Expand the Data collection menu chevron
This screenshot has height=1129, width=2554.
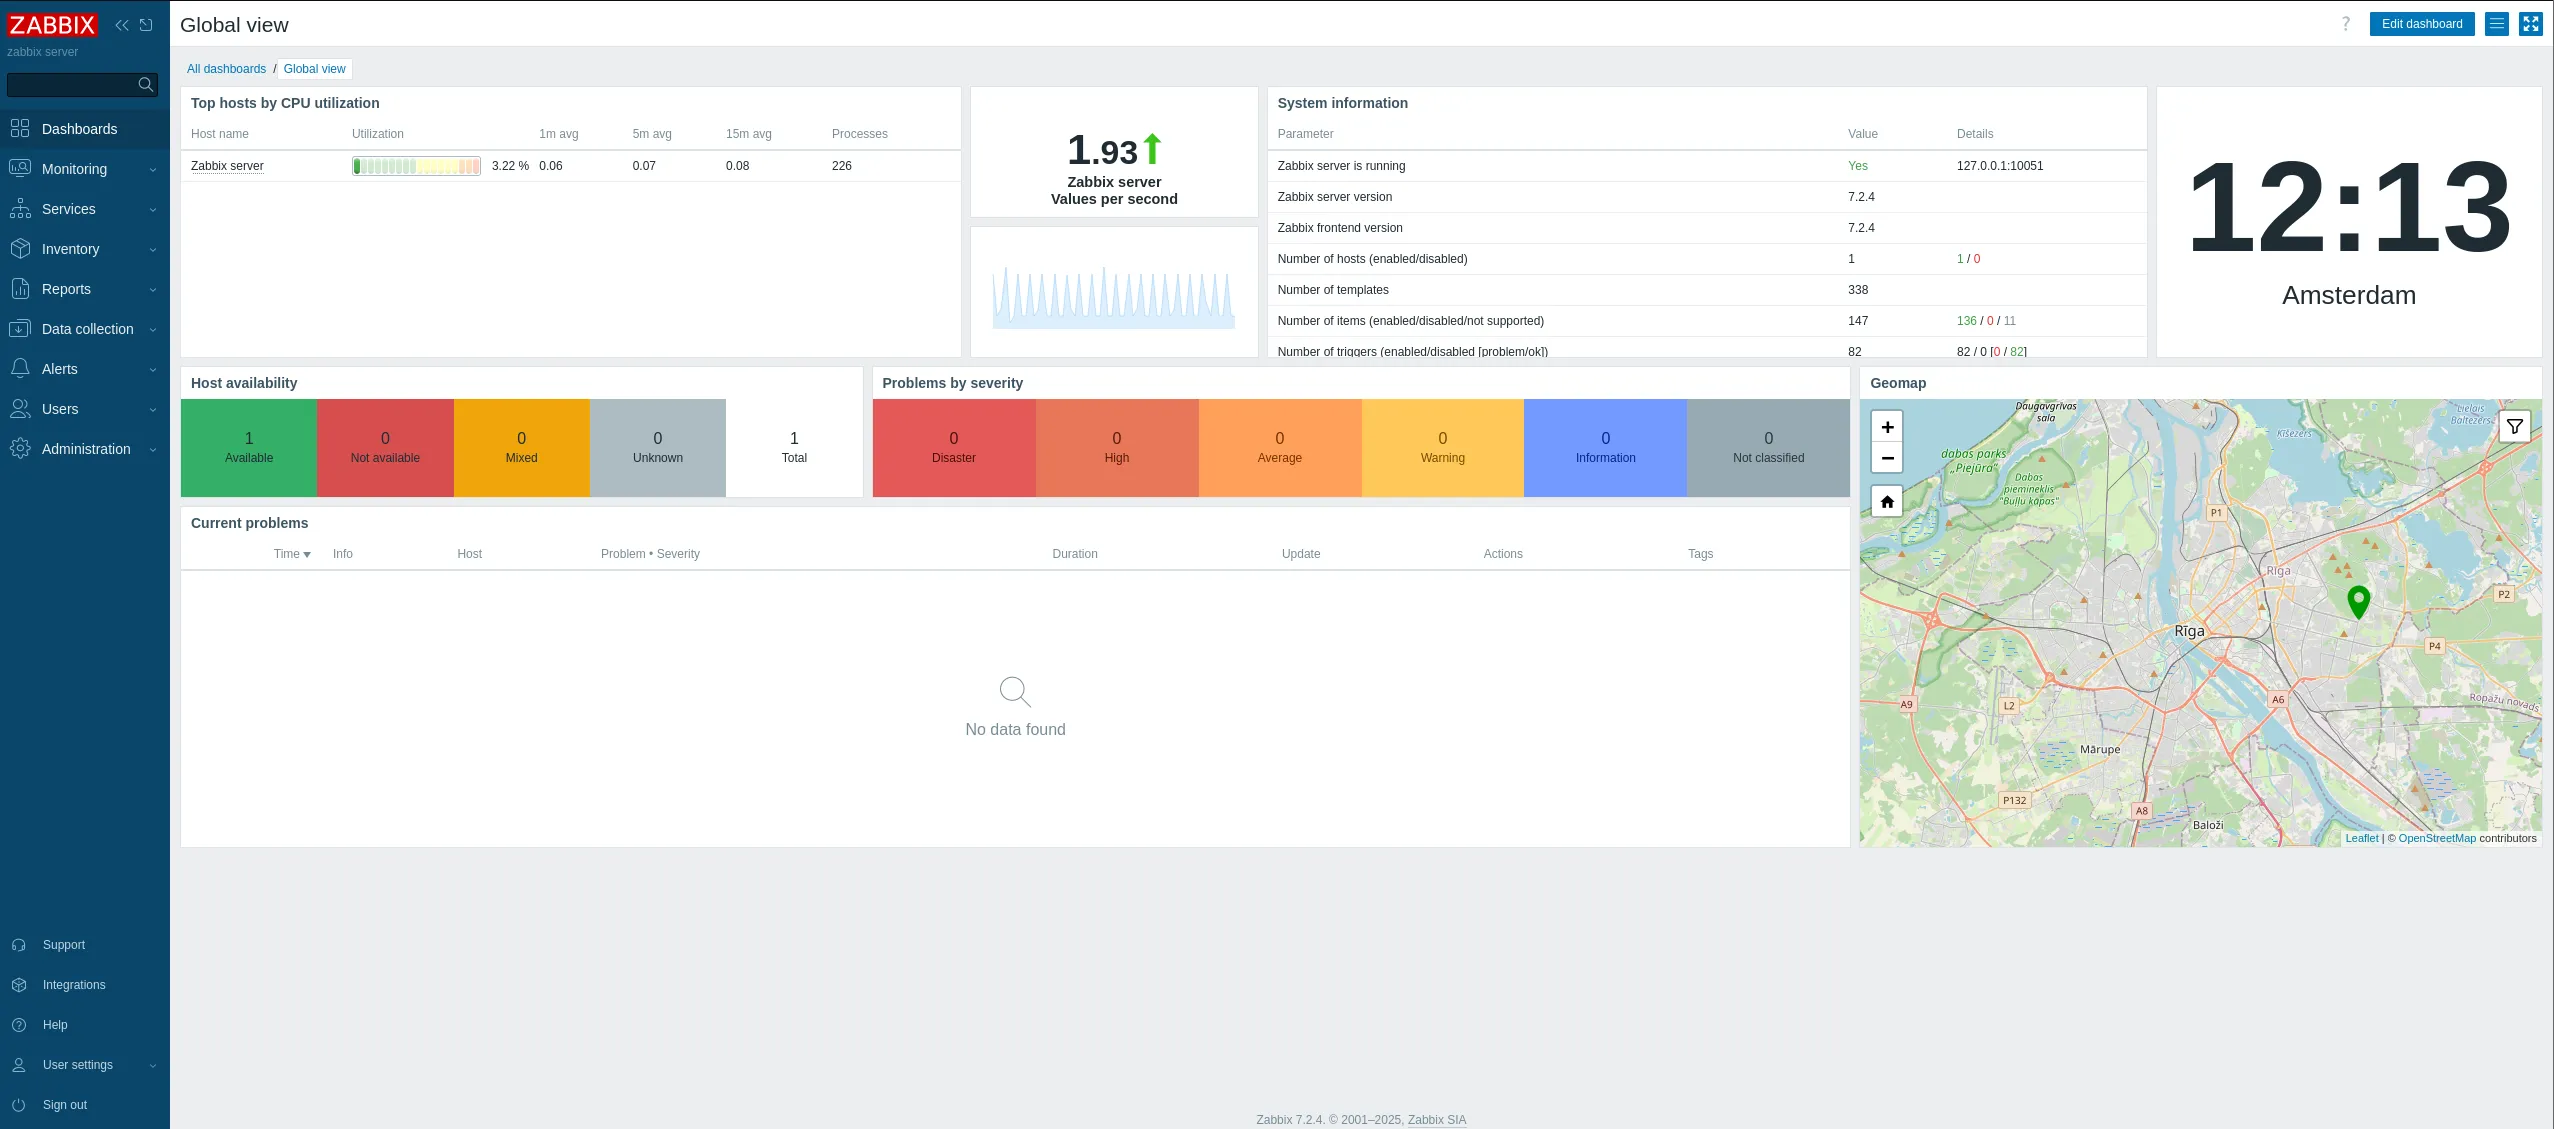pos(153,330)
